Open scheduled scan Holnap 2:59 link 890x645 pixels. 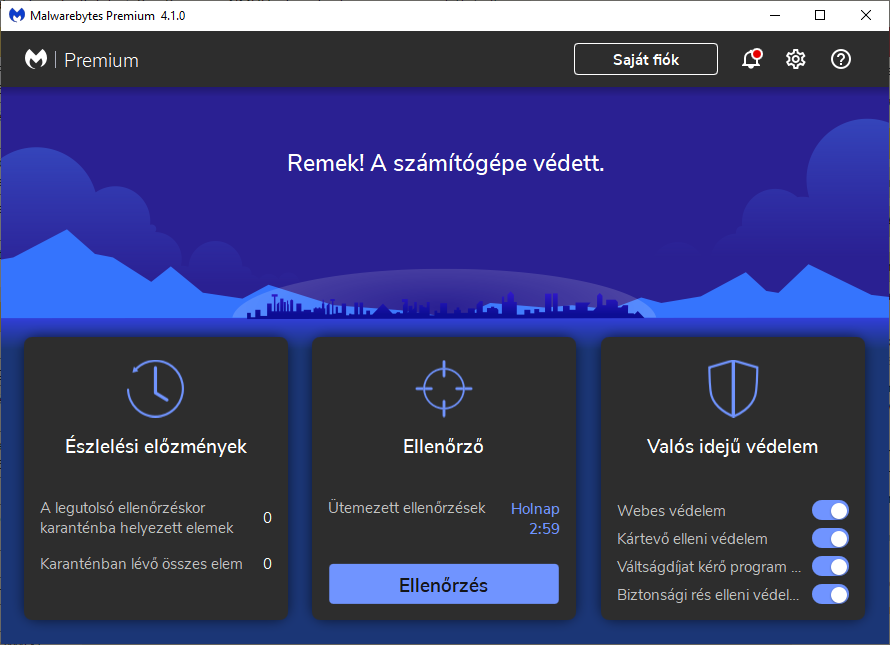[535, 519]
